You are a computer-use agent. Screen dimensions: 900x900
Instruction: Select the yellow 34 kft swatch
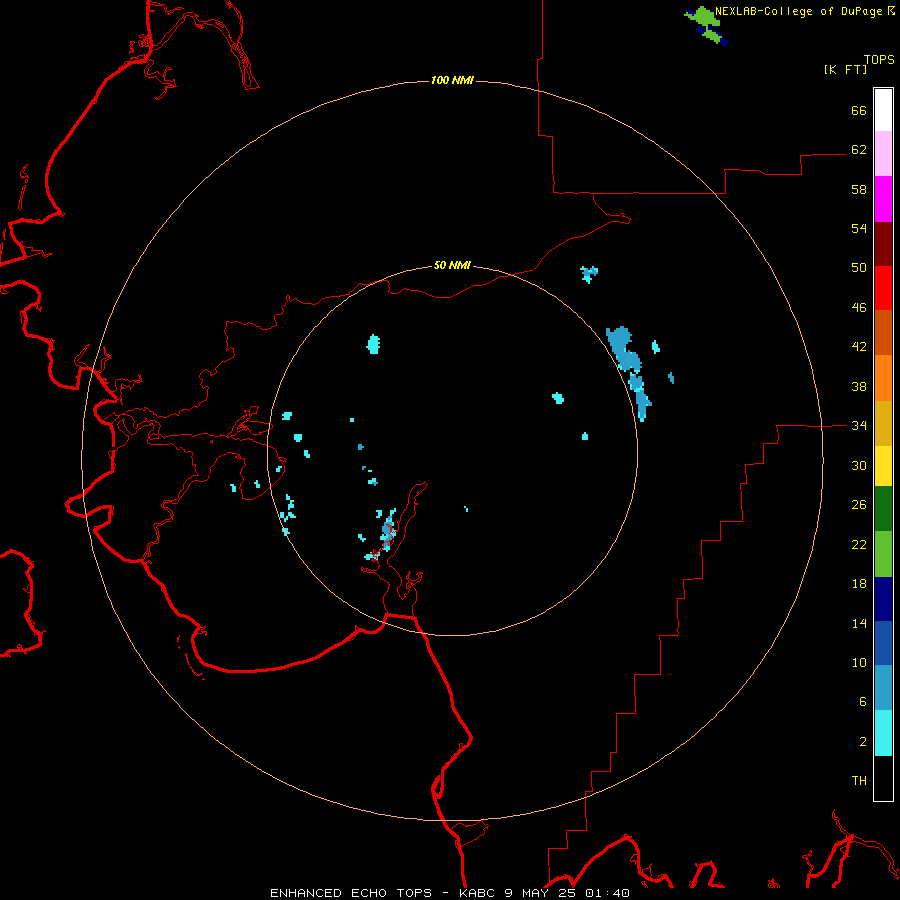[883, 466]
